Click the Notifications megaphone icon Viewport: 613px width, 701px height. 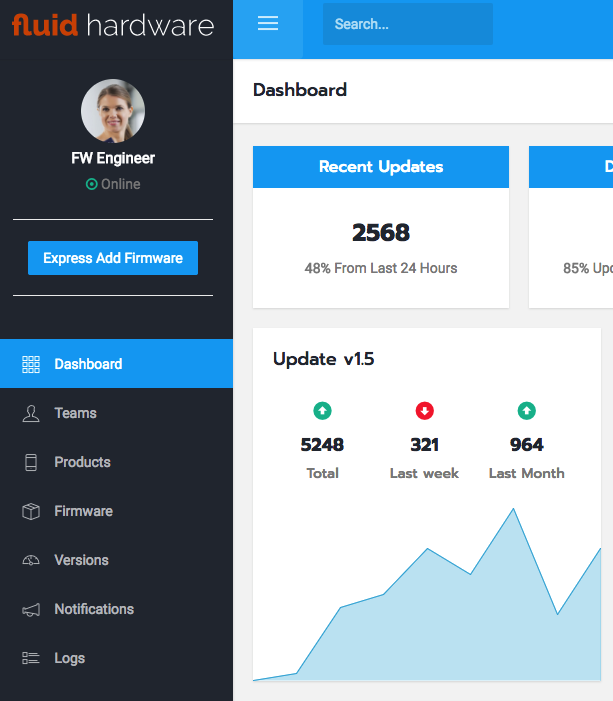click(31, 609)
